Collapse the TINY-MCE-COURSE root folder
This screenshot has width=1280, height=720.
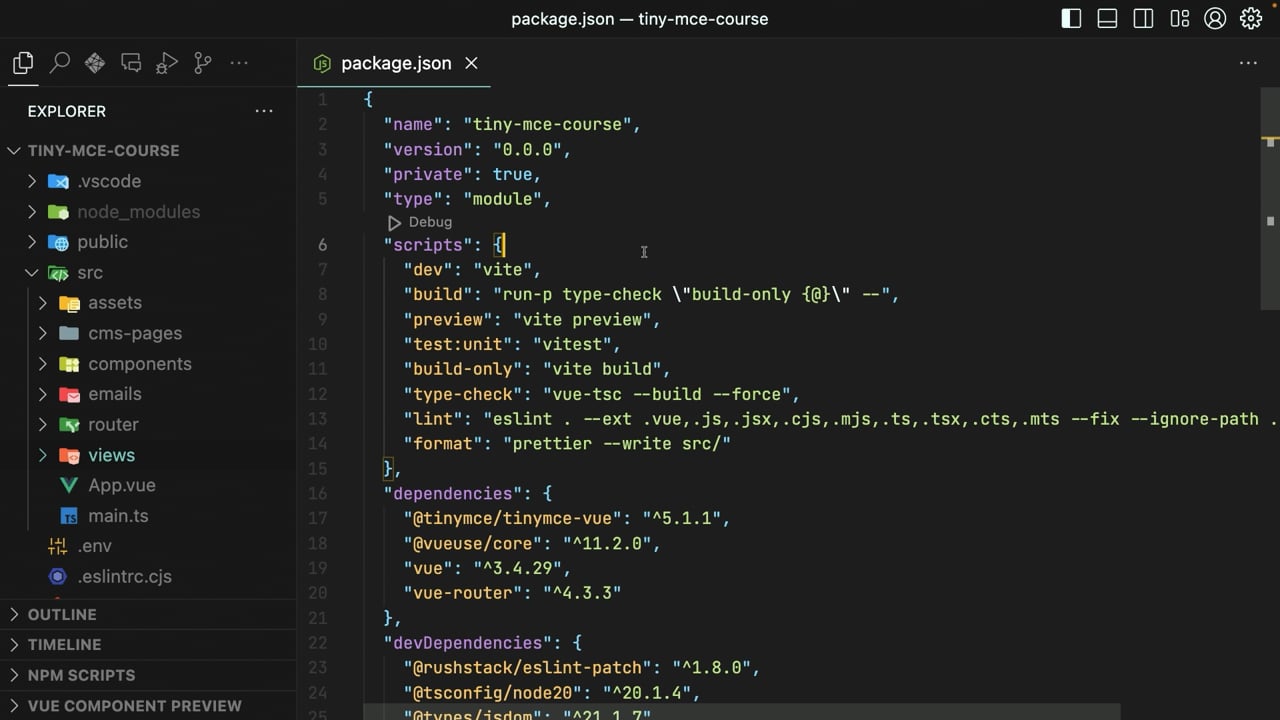(14, 151)
